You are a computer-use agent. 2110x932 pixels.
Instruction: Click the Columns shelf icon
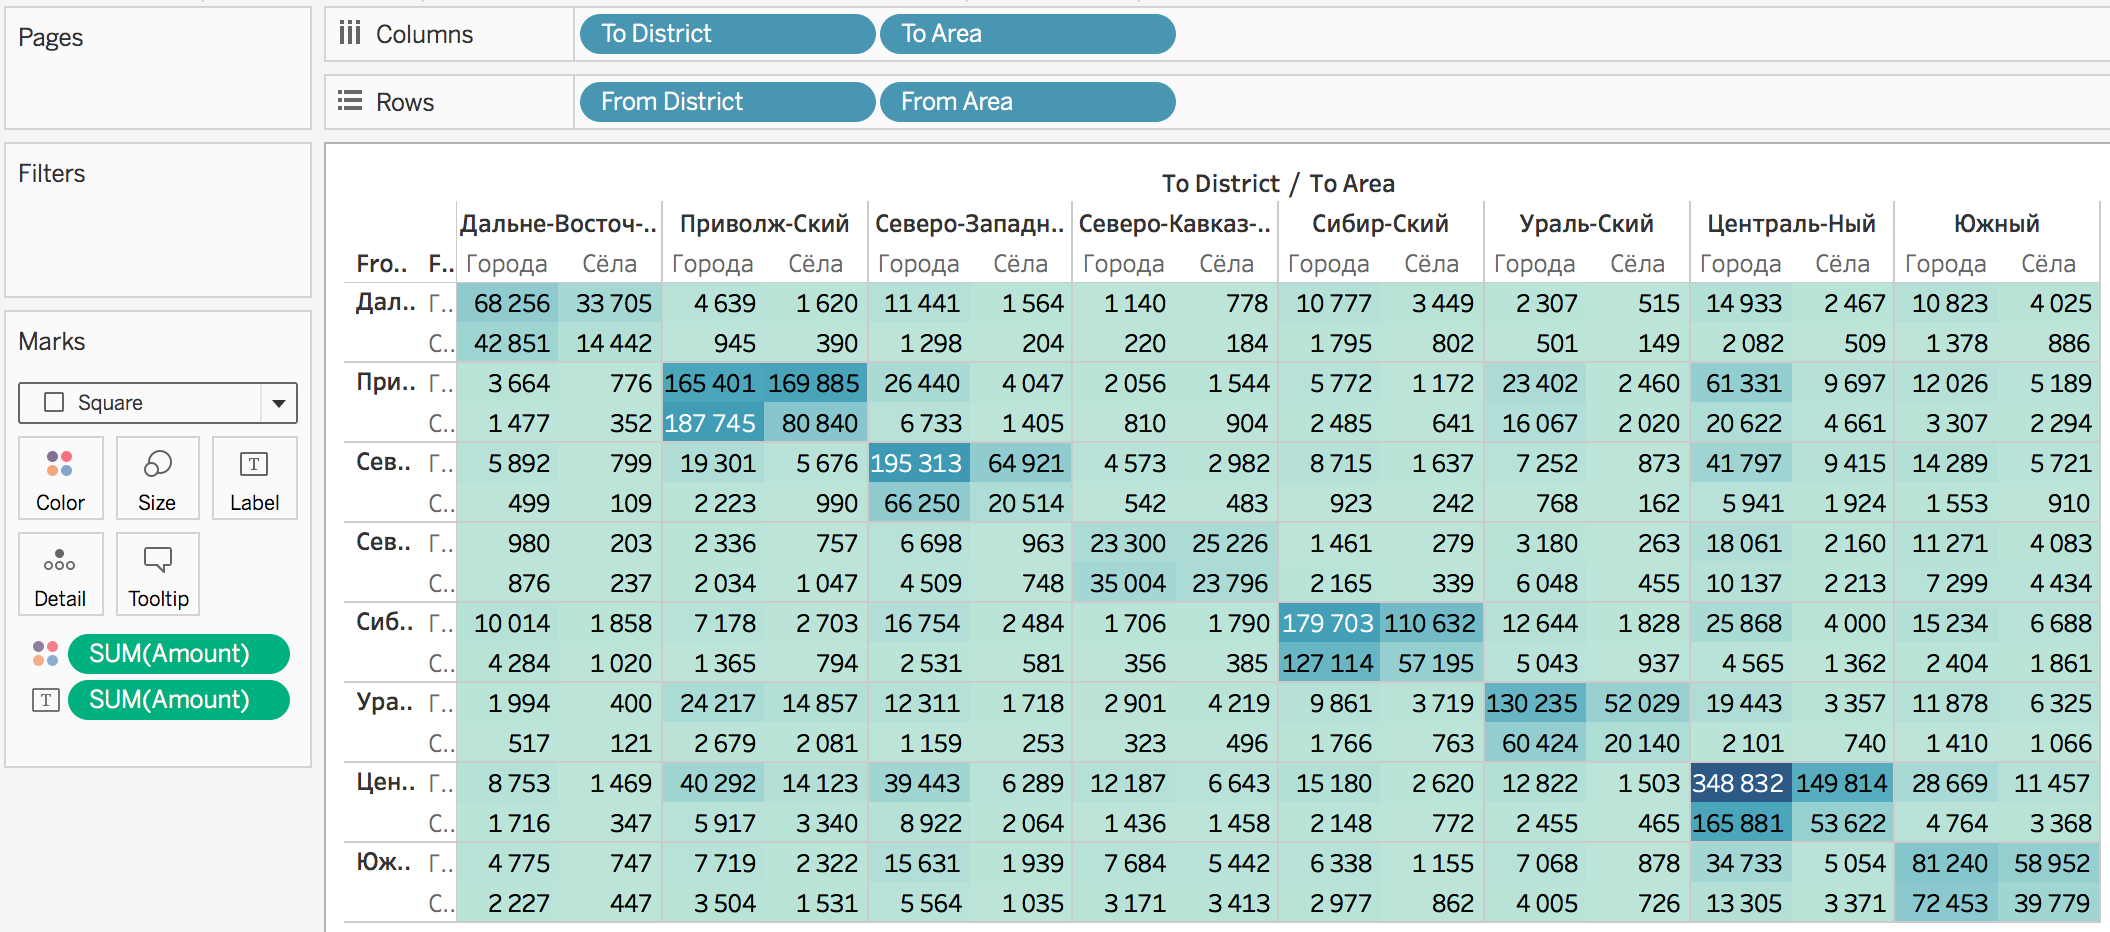pyautogui.click(x=350, y=34)
